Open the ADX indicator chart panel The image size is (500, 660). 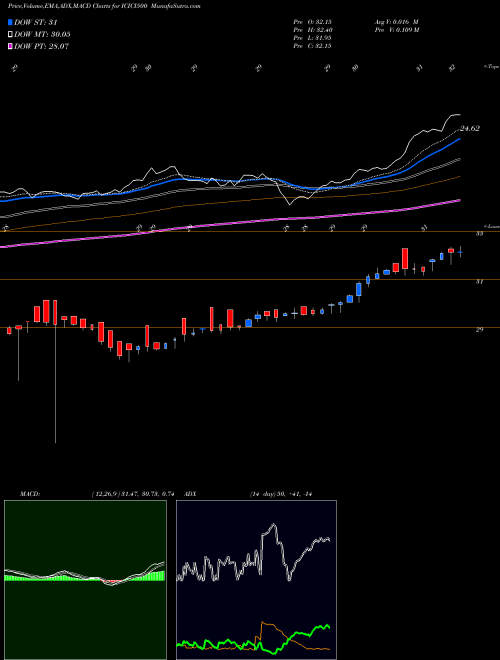(x=256, y=580)
